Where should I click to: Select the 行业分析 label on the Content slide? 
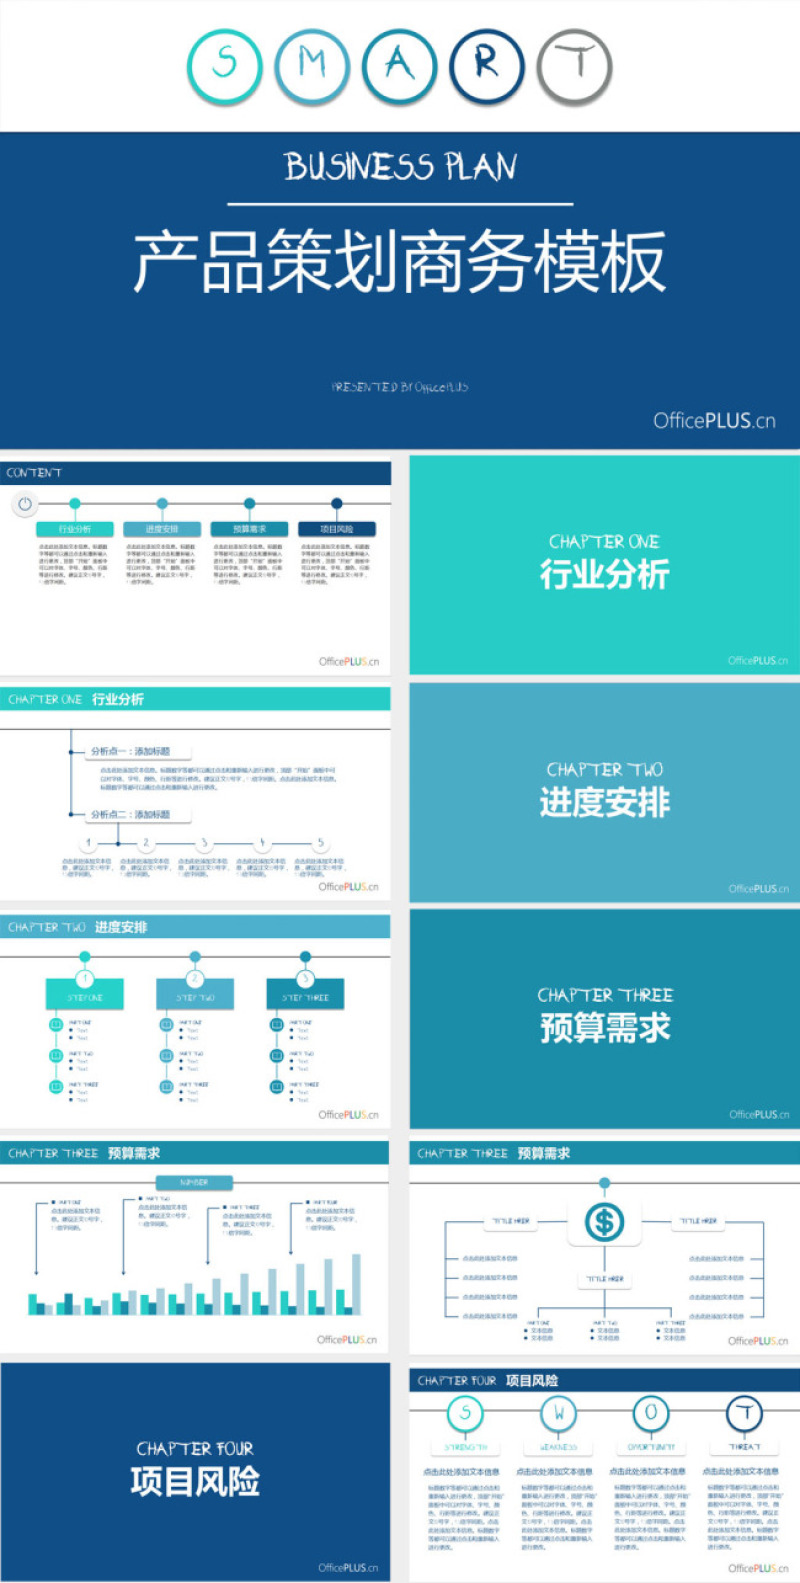click(75, 529)
